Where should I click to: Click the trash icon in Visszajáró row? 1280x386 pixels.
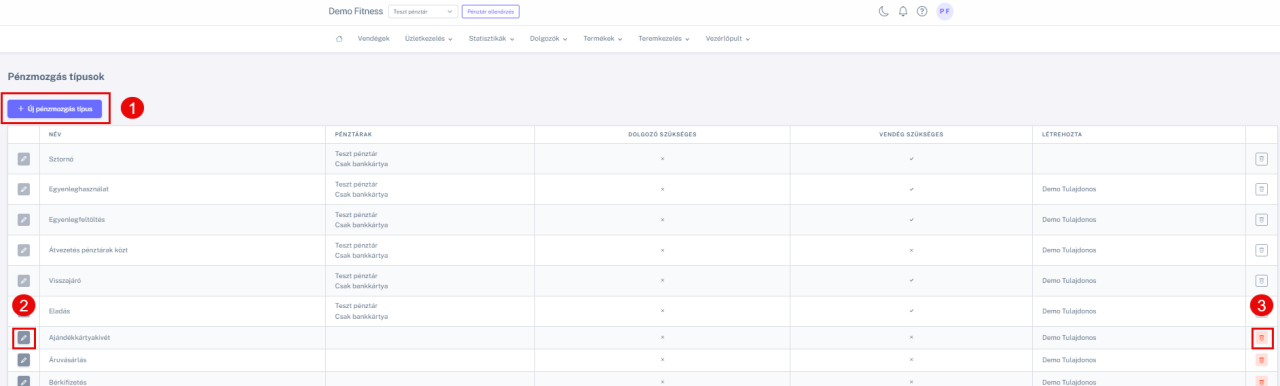point(1261,281)
